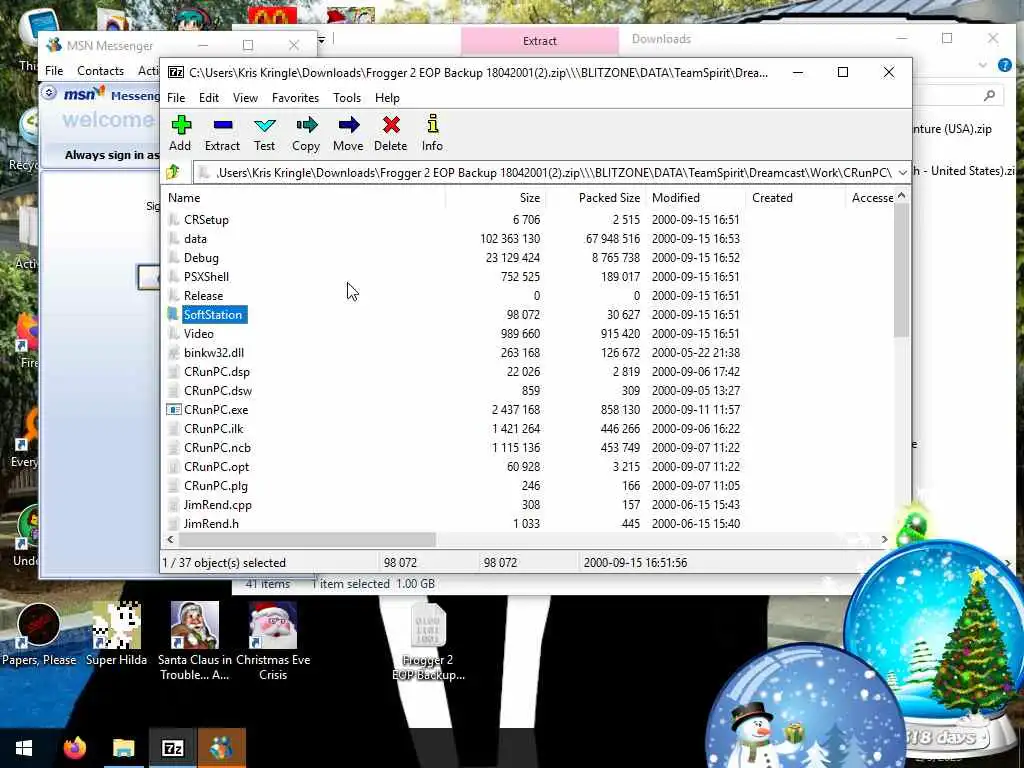1024x768 pixels.
Task: Sort by the Name column header
Action: 303,198
